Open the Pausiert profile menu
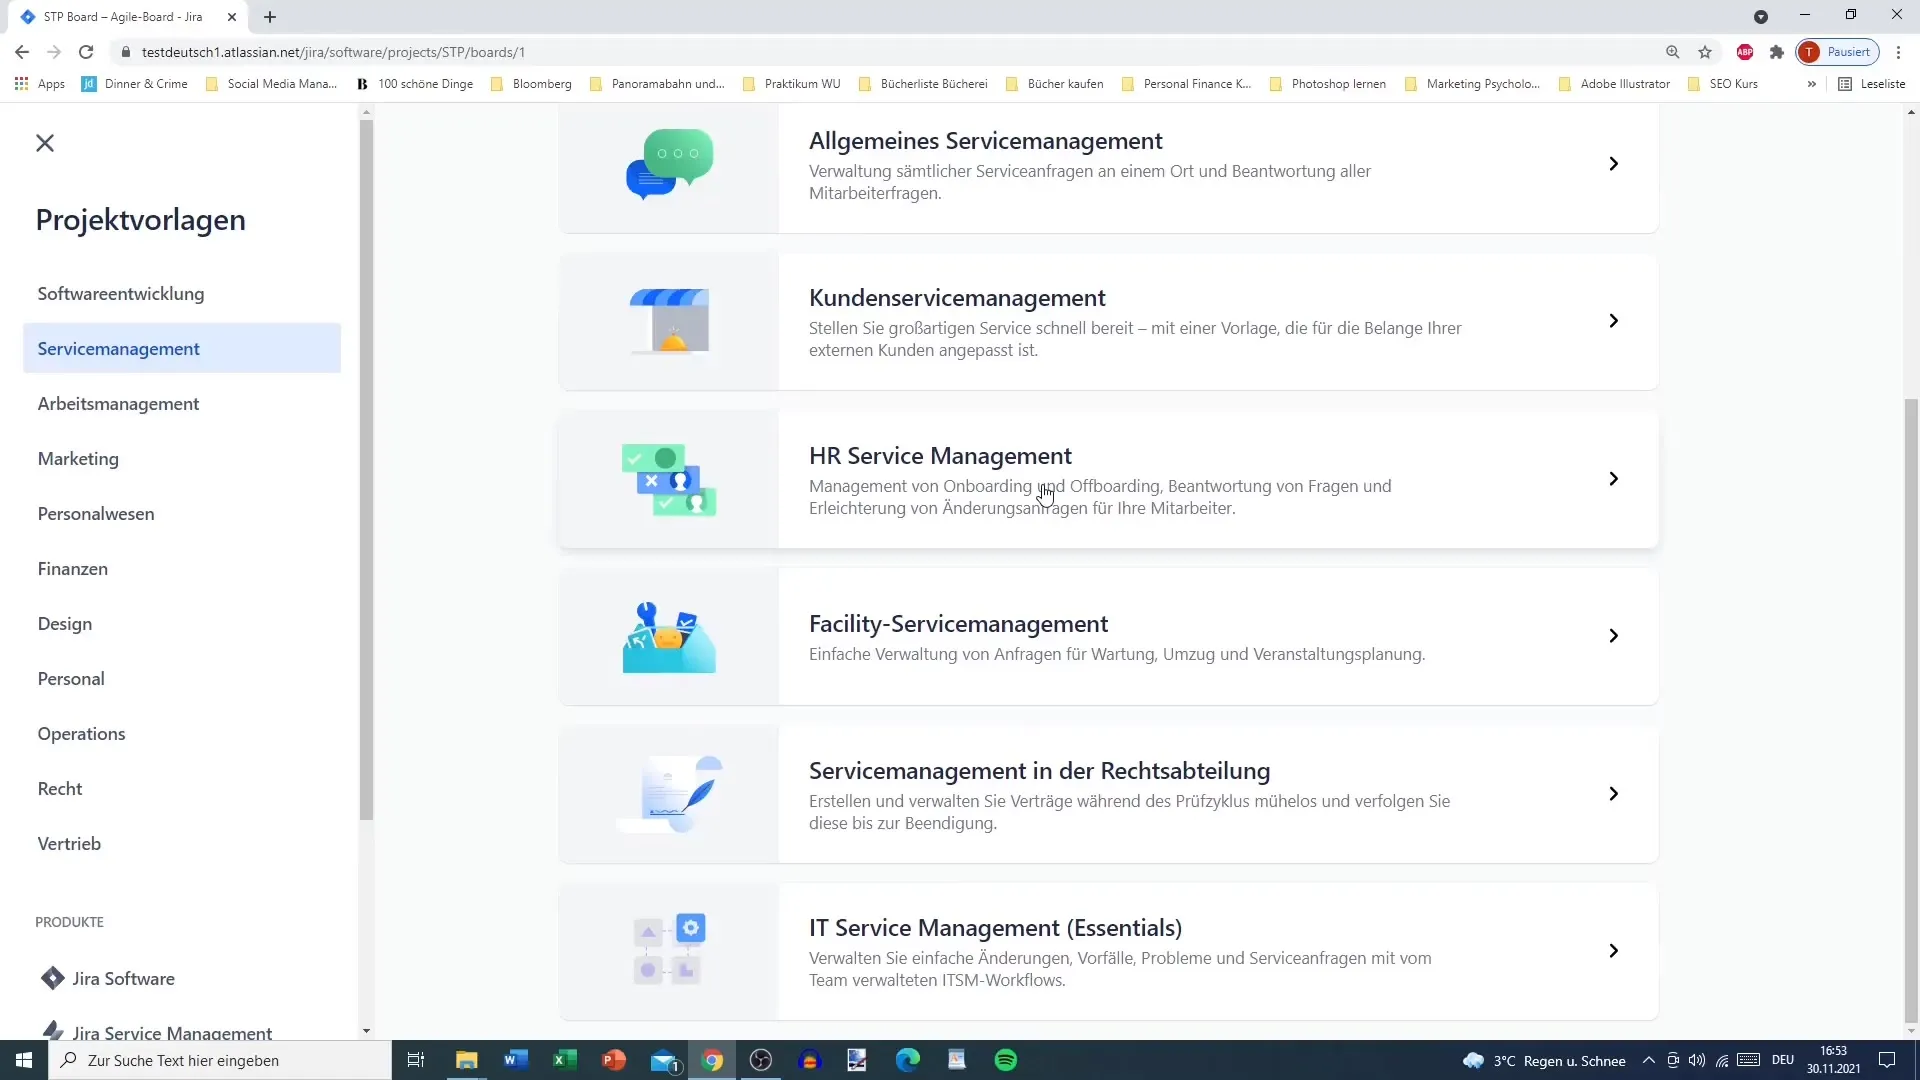This screenshot has width=1920, height=1080. 1838,52
